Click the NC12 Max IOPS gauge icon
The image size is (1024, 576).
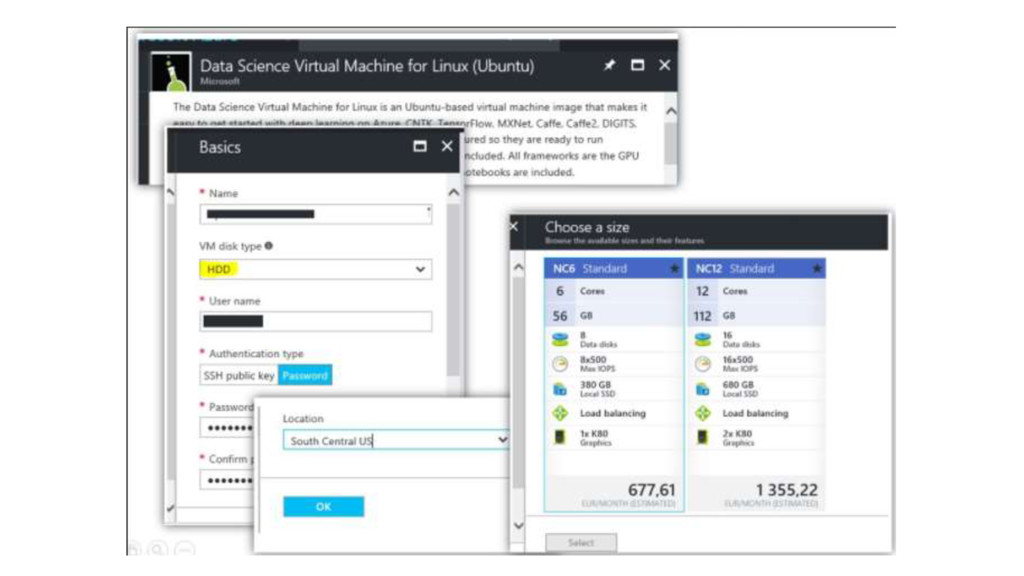703,364
